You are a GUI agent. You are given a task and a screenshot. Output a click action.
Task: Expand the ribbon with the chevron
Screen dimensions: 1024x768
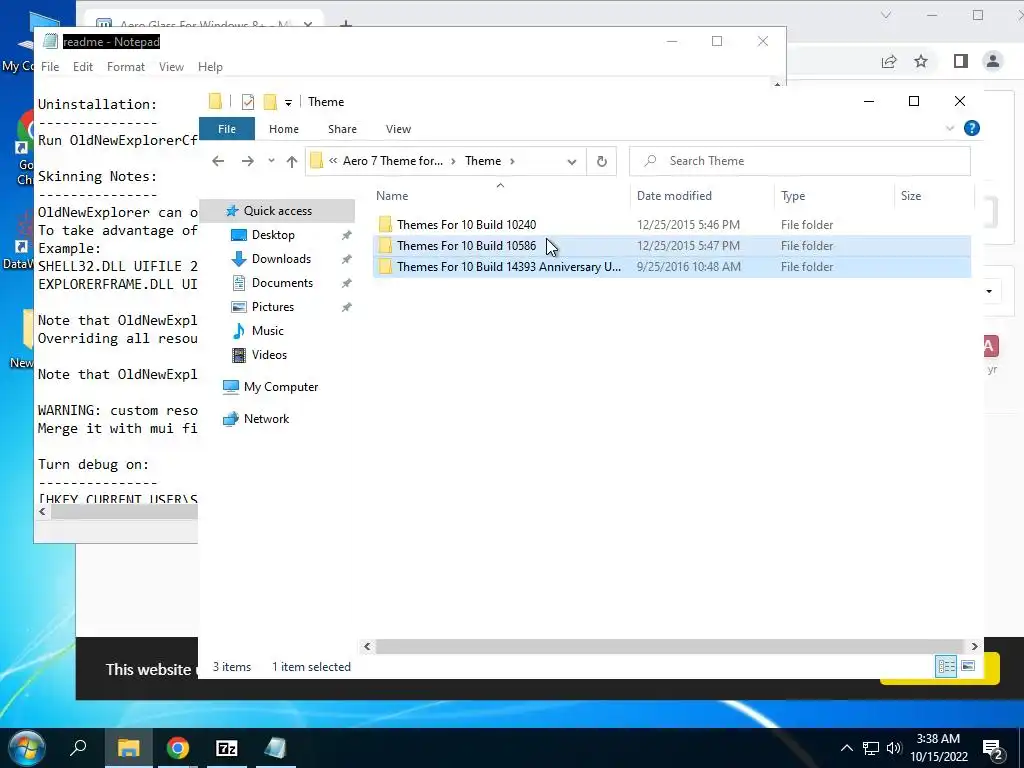(x=950, y=129)
